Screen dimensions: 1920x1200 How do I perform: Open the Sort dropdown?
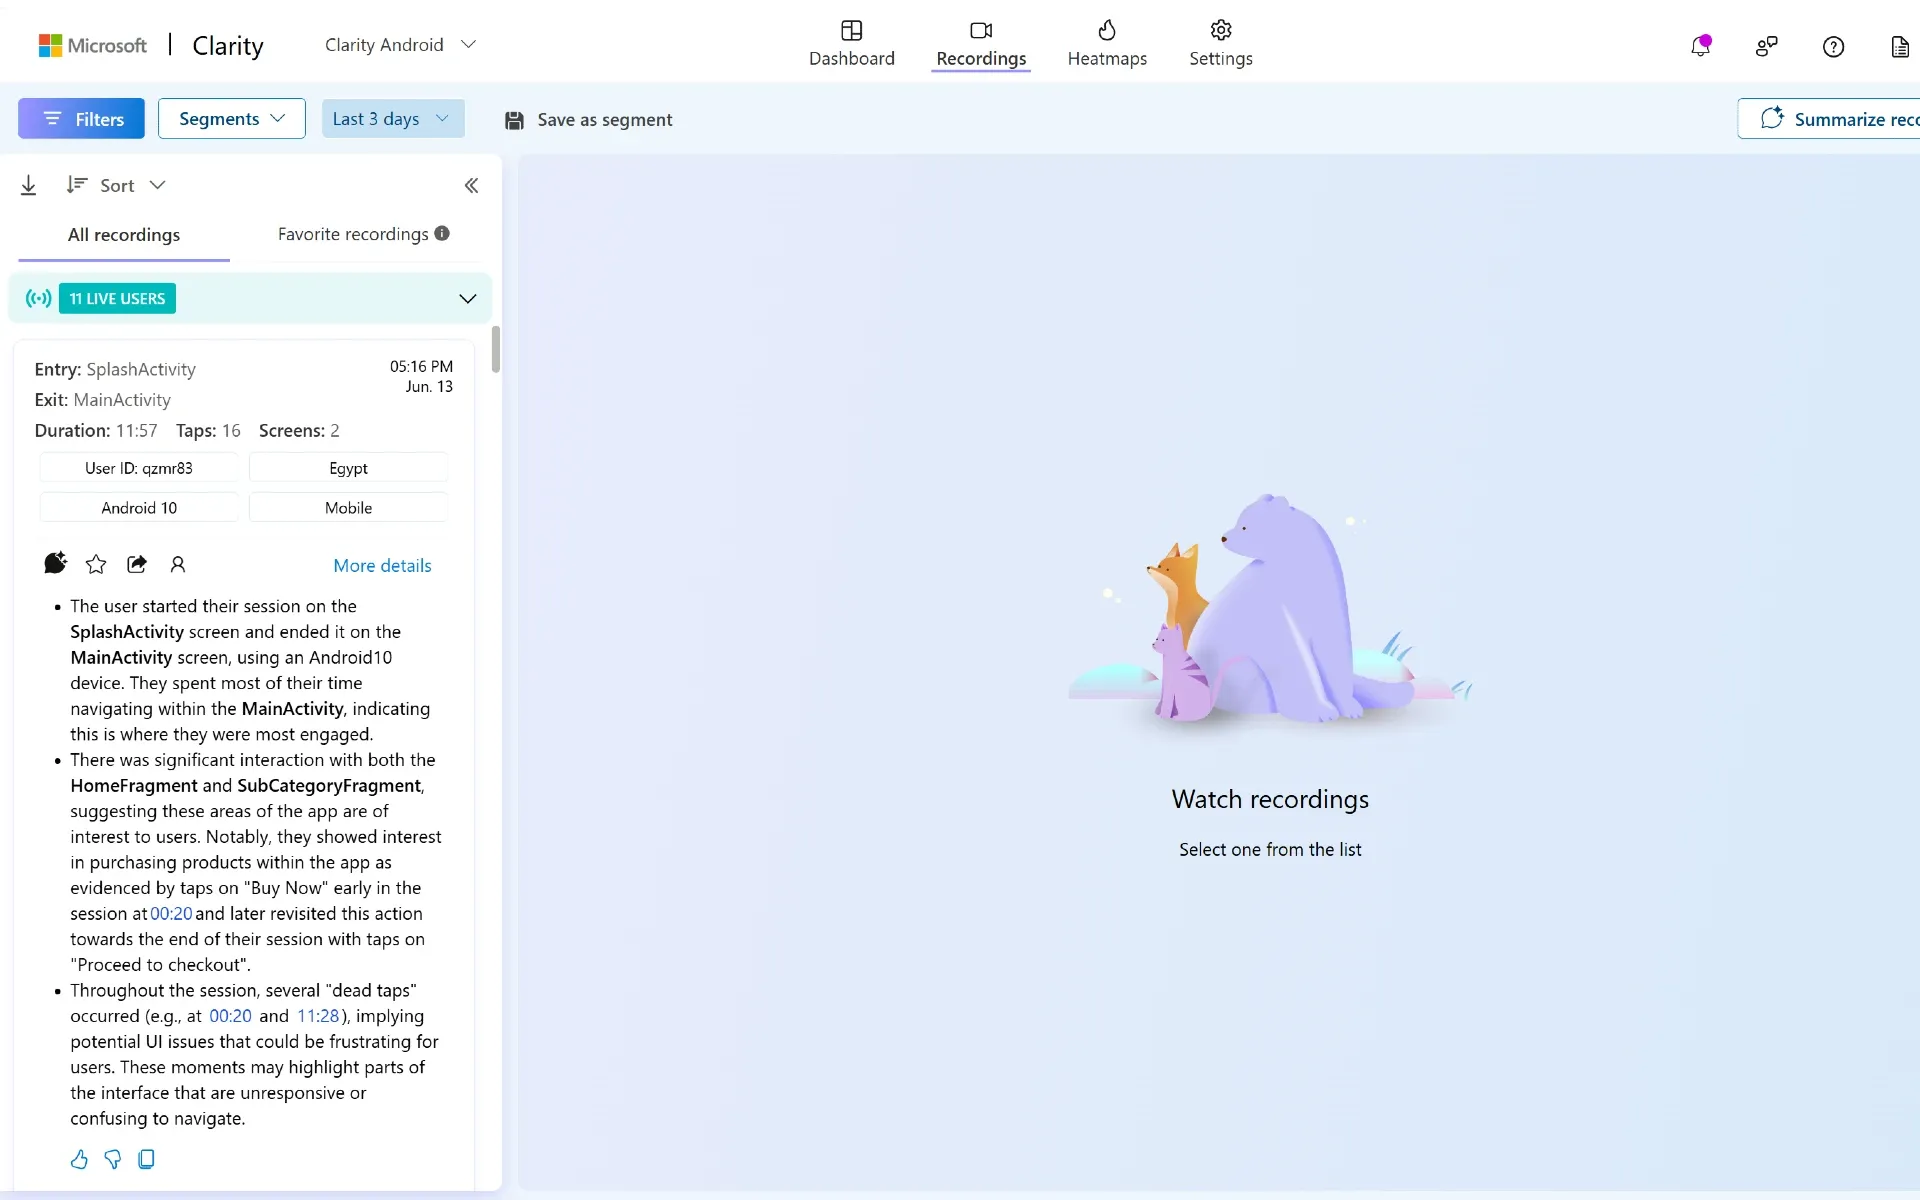tap(116, 185)
